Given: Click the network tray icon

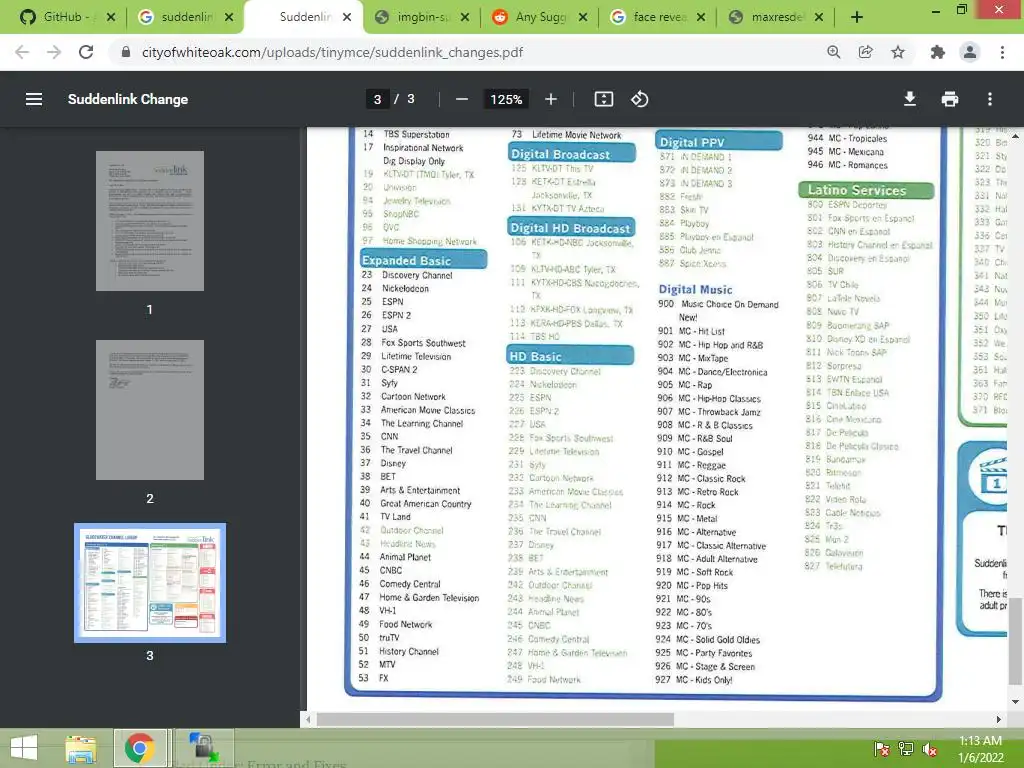Looking at the screenshot, I should click(906, 749).
